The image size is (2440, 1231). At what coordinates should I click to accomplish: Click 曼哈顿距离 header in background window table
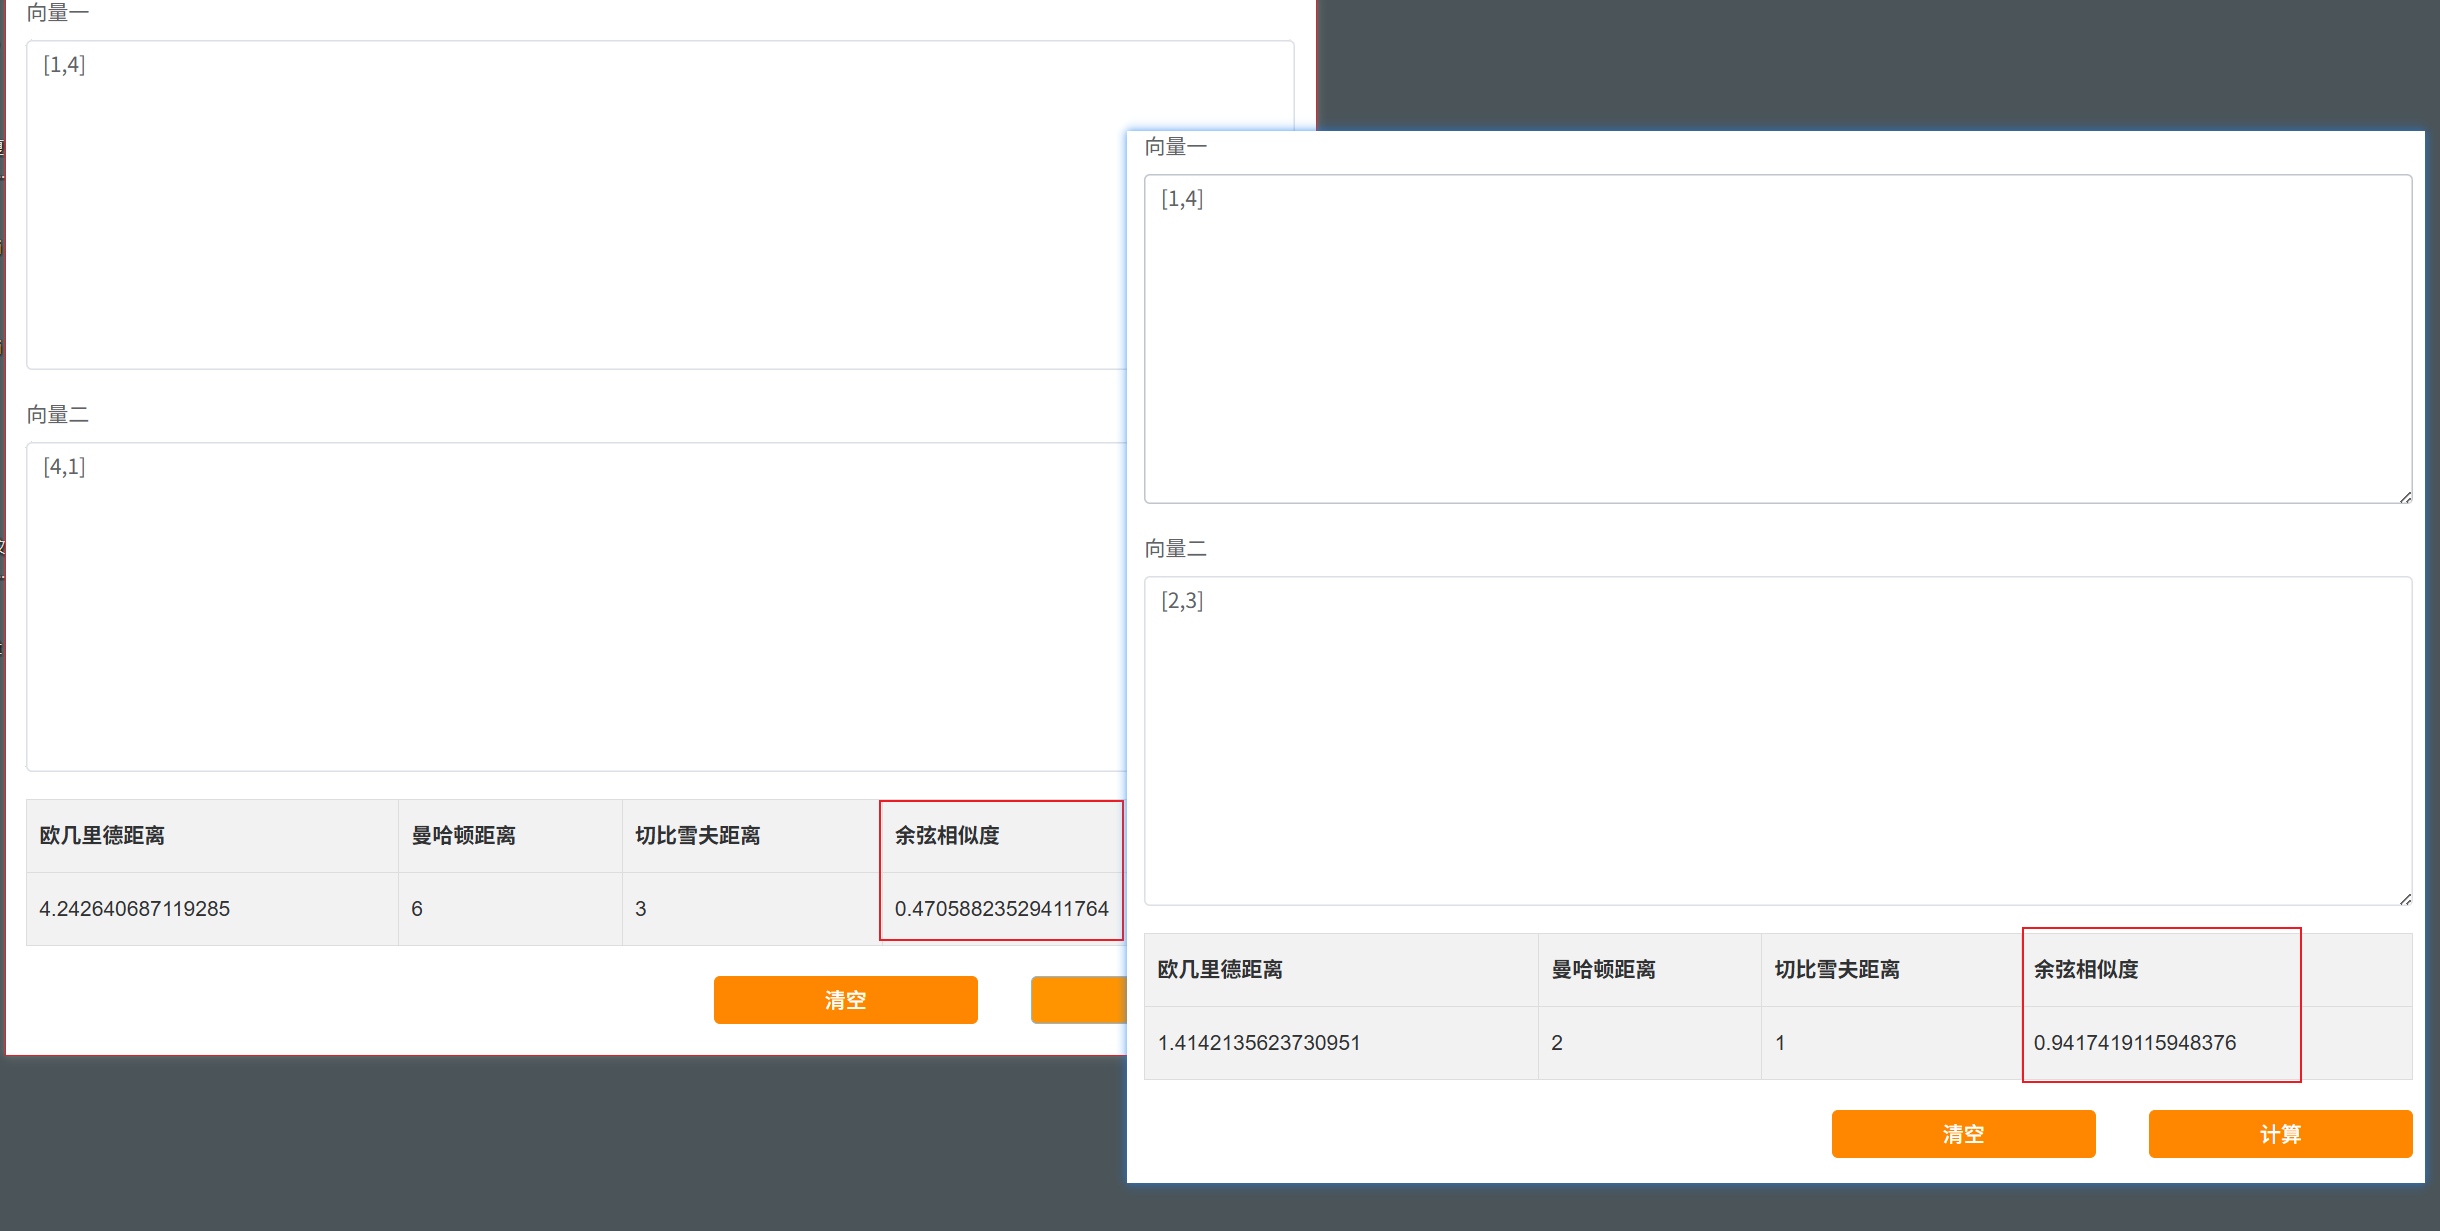tap(463, 835)
